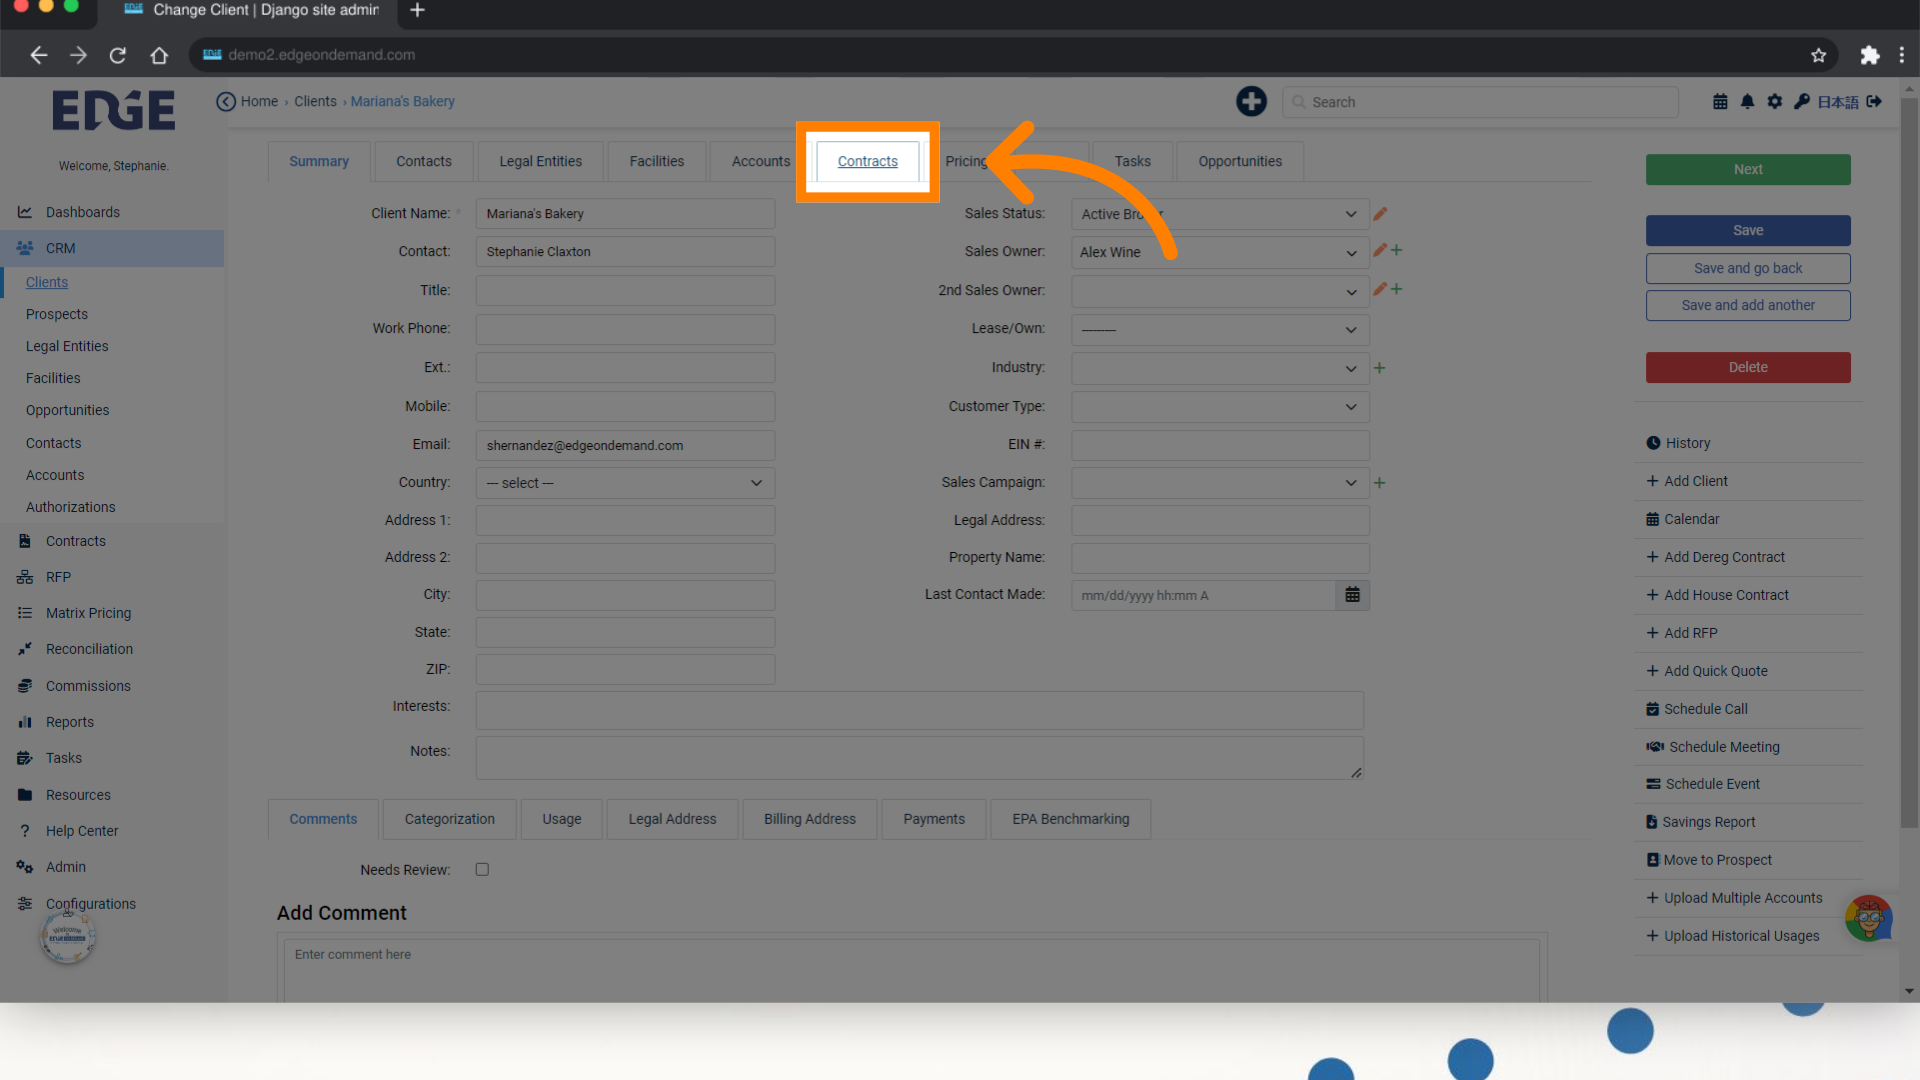Open the Billing Address tab
The image size is (1920, 1080).
pos(810,819)
